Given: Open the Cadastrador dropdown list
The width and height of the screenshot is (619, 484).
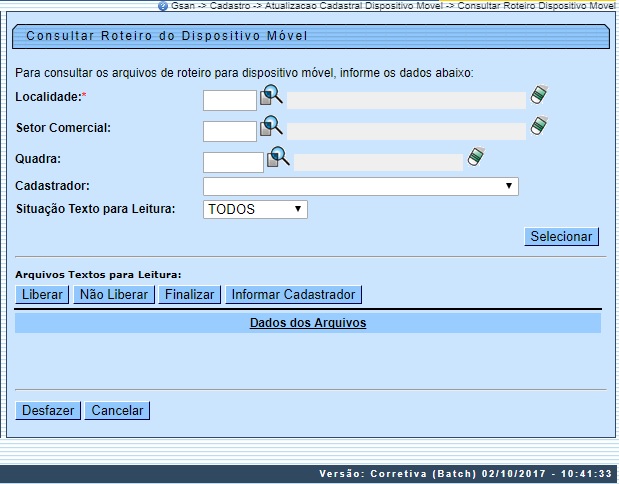Looking at the screenshot, I should click(x=360, y=186).
